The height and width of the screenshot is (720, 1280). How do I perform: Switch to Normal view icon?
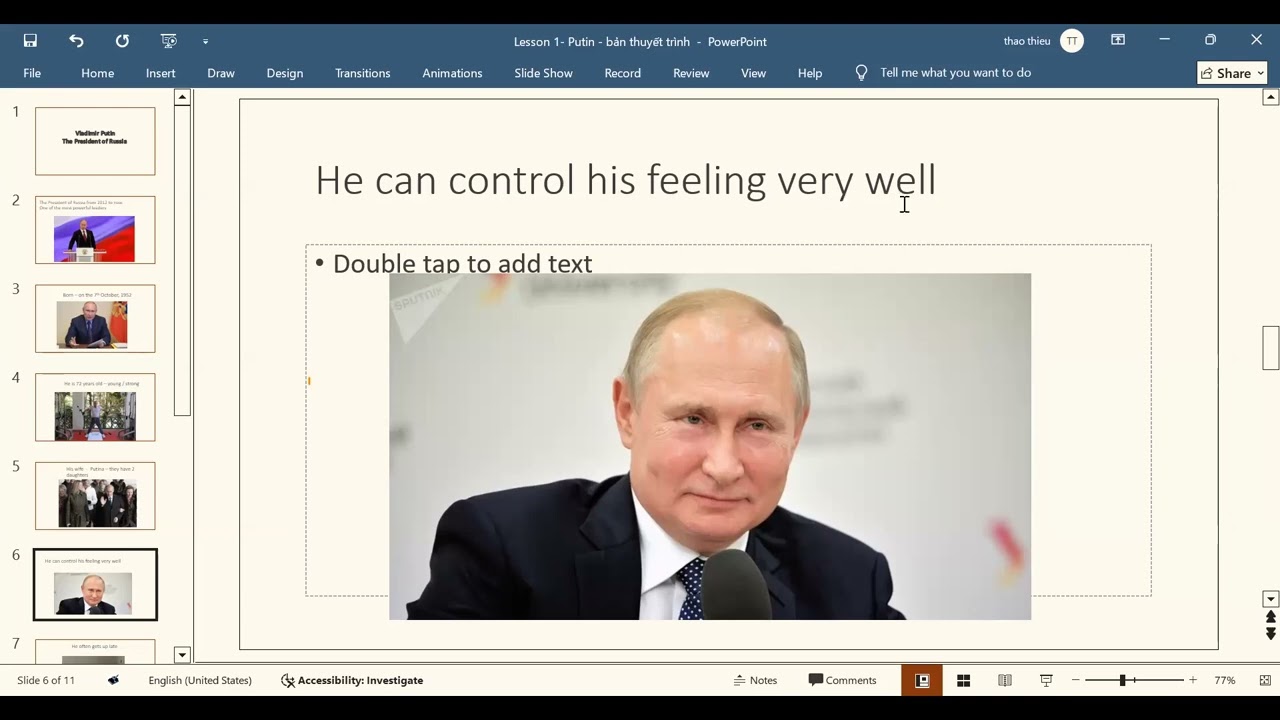922,680
